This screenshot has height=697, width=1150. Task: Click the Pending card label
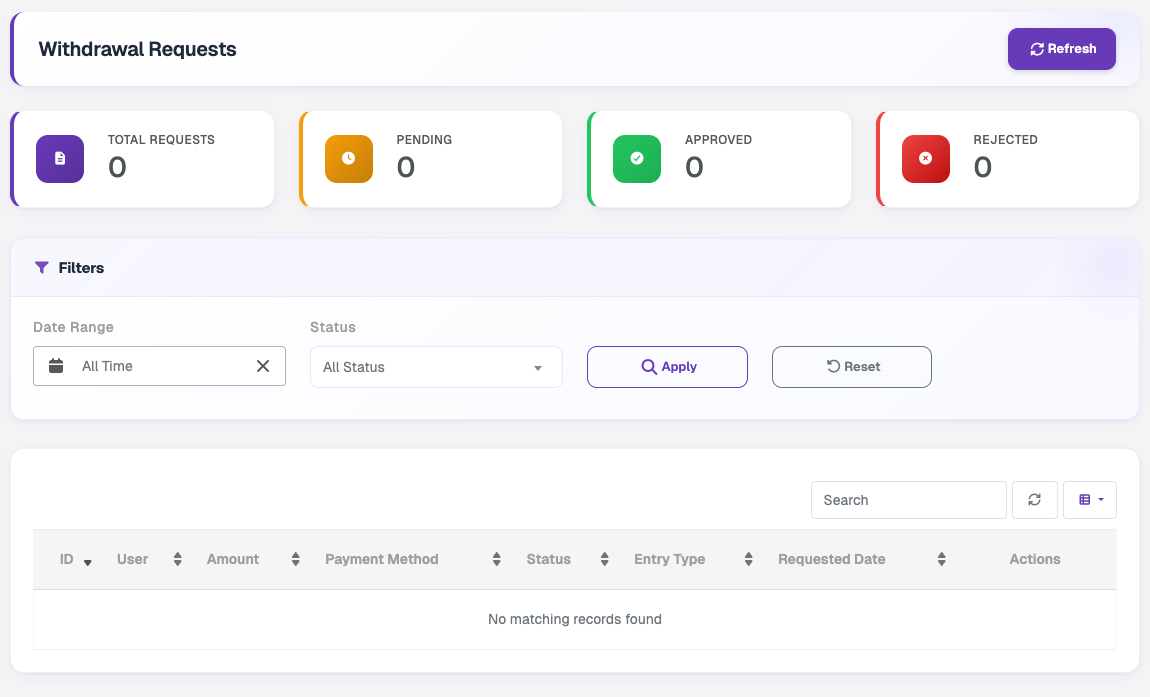(424, 139)
